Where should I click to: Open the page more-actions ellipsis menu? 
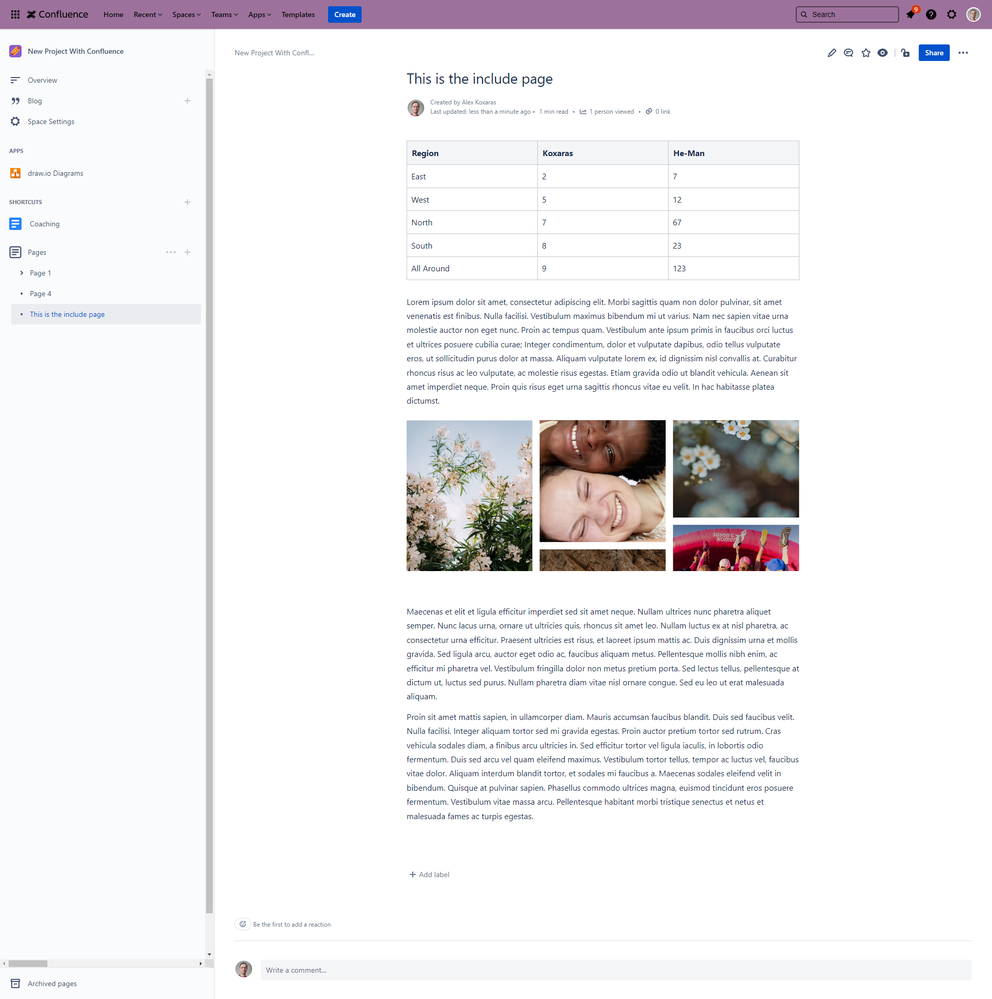coord(962,52)
